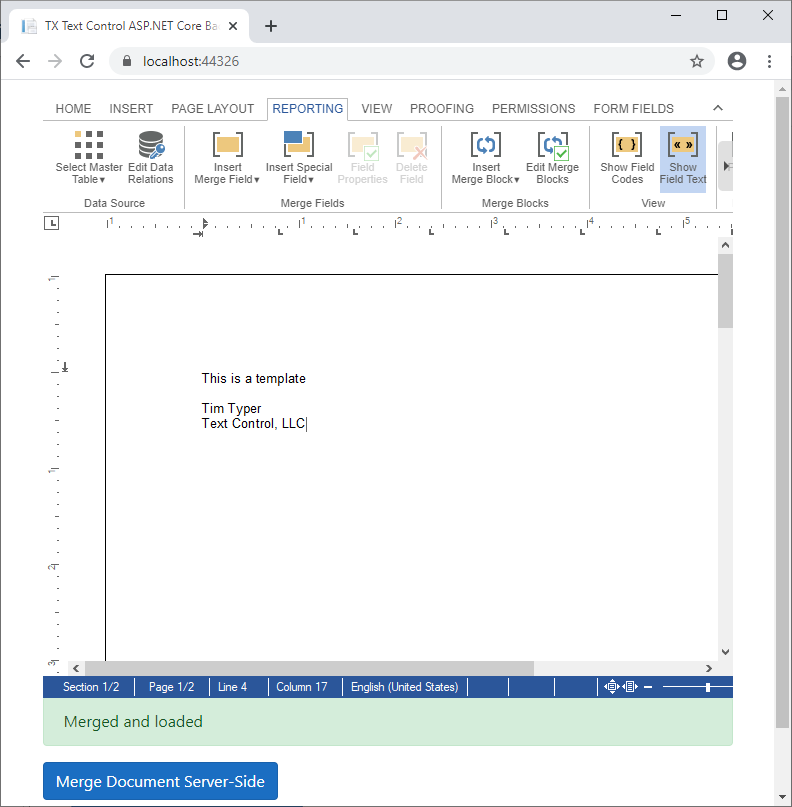This screenshot has width=792, height=807.
Task: Click Section 1/2 in status bar
Action: coord(91,687)
